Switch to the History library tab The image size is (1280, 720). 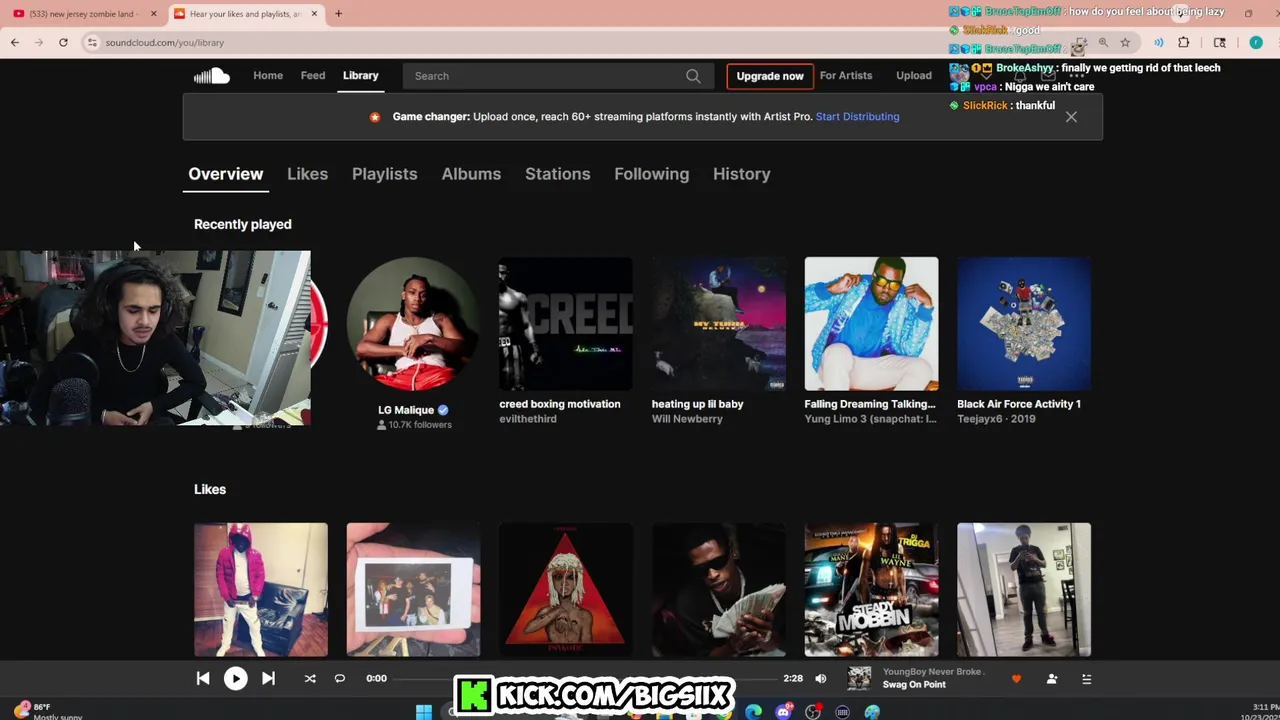pyautogui.click(x=741, y=174)
